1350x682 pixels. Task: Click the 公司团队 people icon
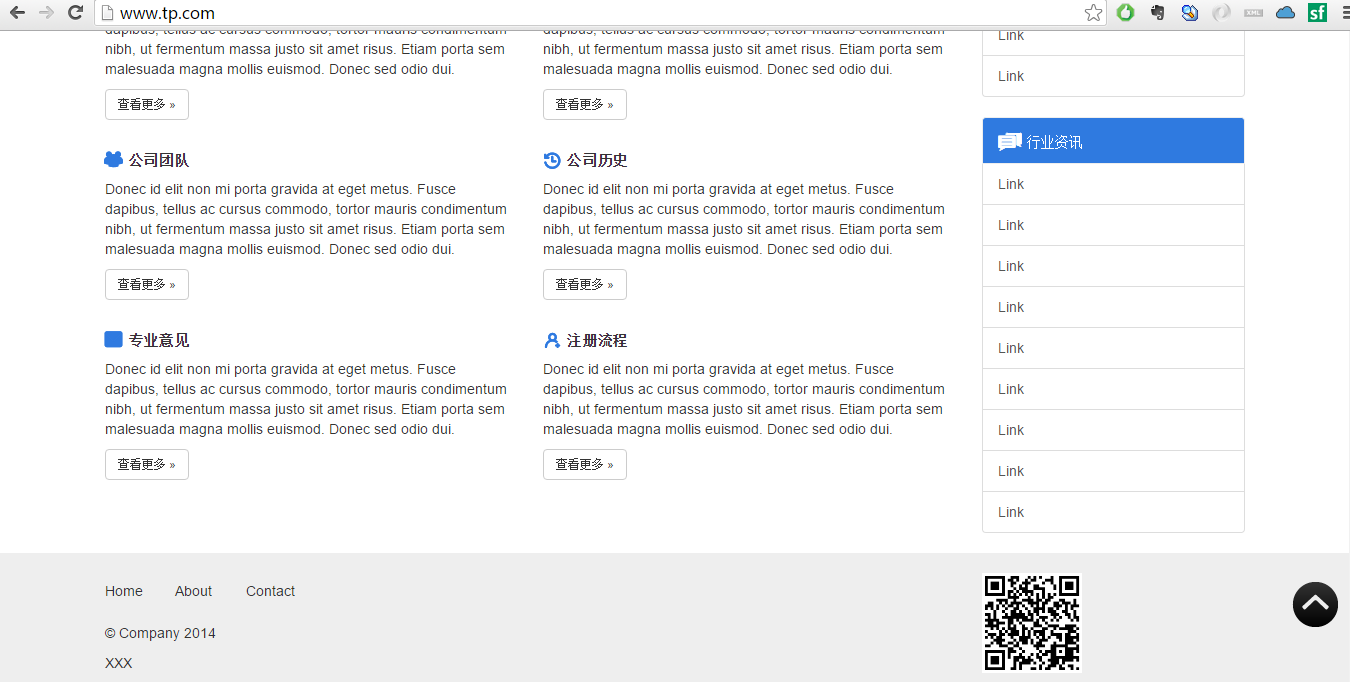(113, 159)
